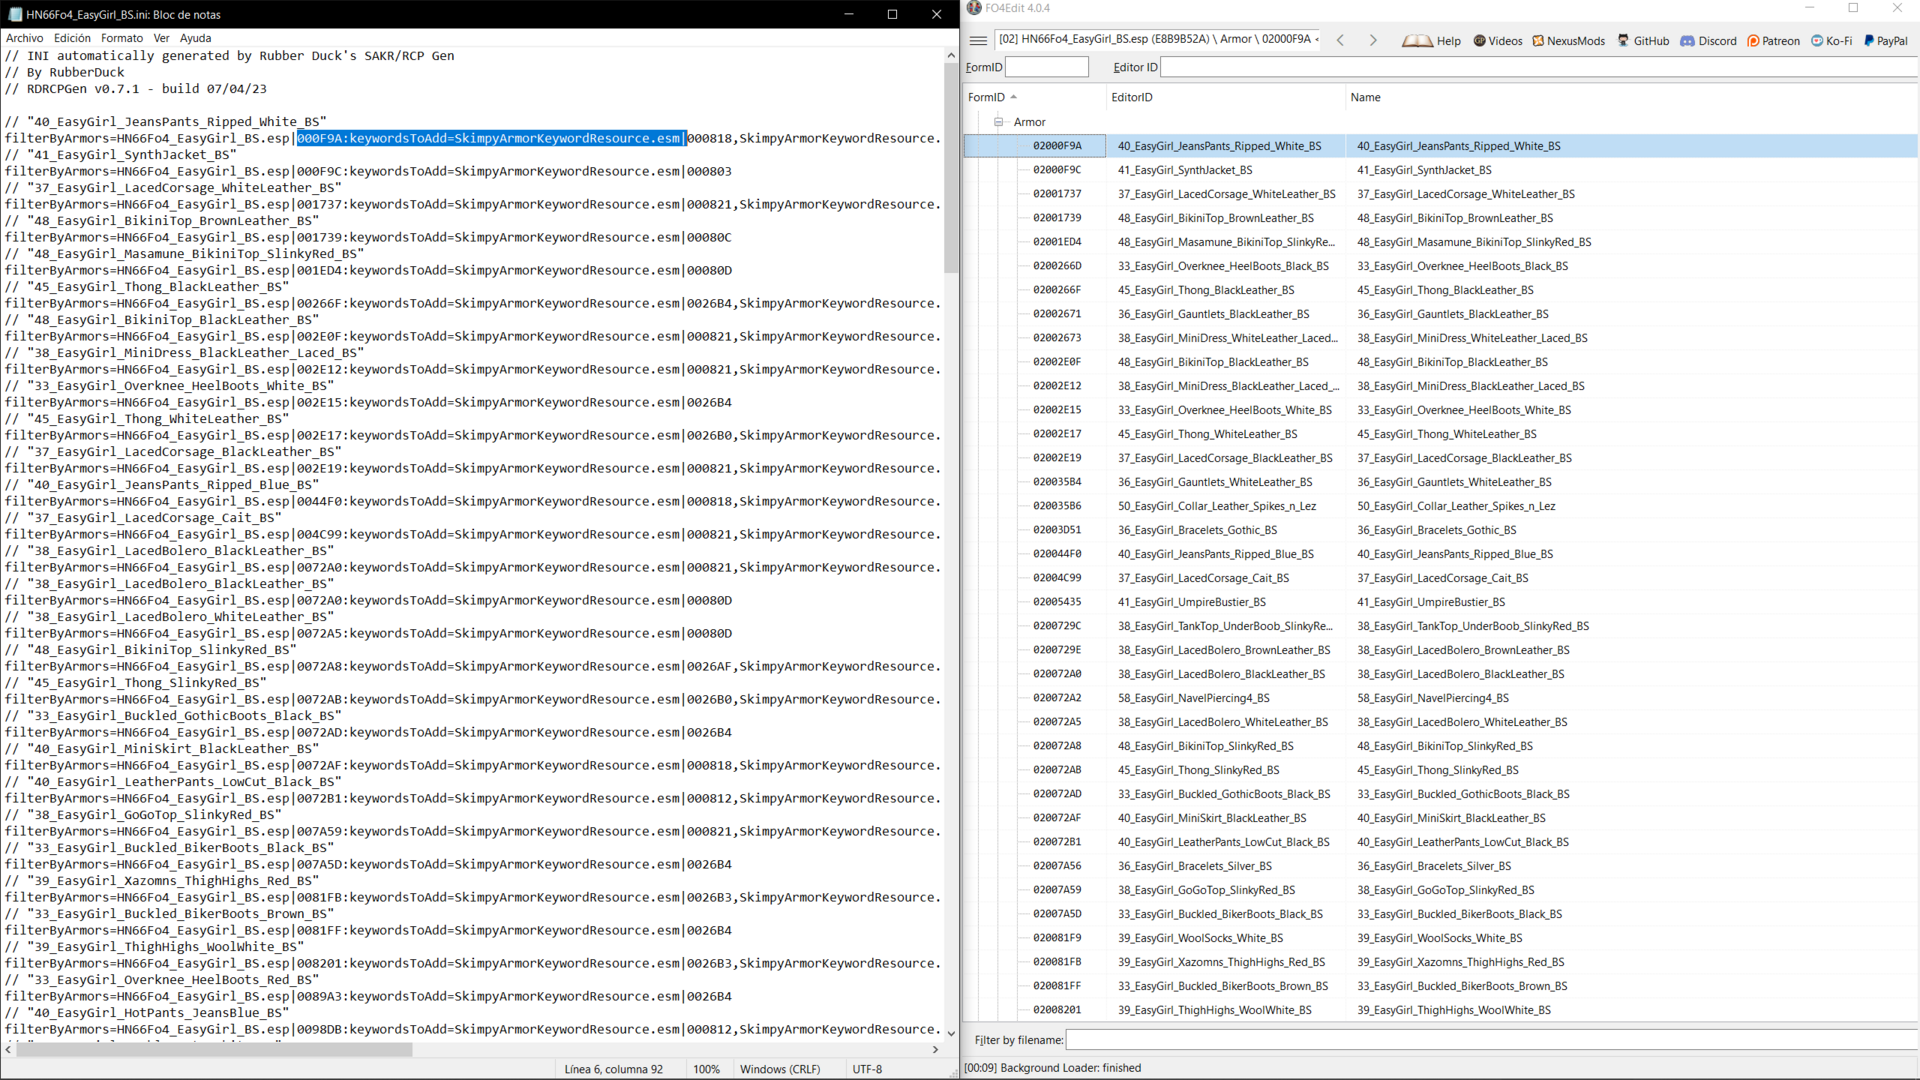Screen dimensions: 1920x1080
Task: Select row 020081F9 WoolSocks_White_BS
Action: [x=1441, y=938]
